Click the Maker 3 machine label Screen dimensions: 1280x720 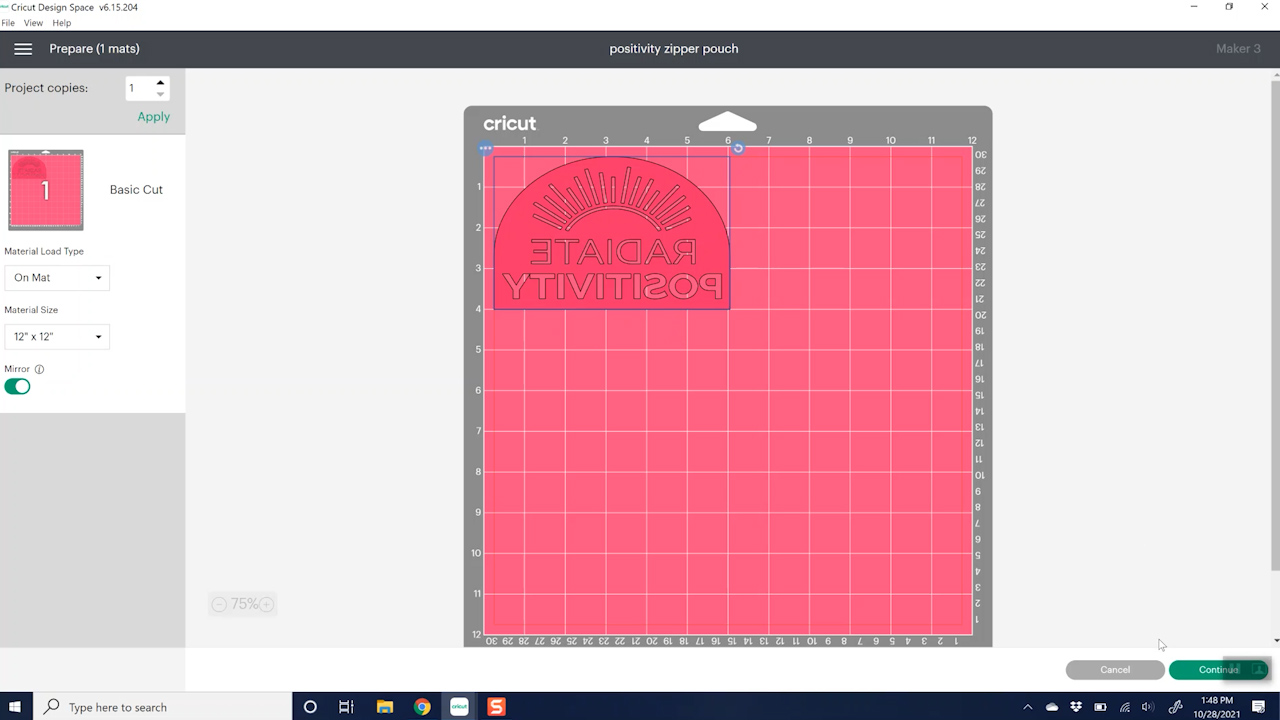point(1238,49)
